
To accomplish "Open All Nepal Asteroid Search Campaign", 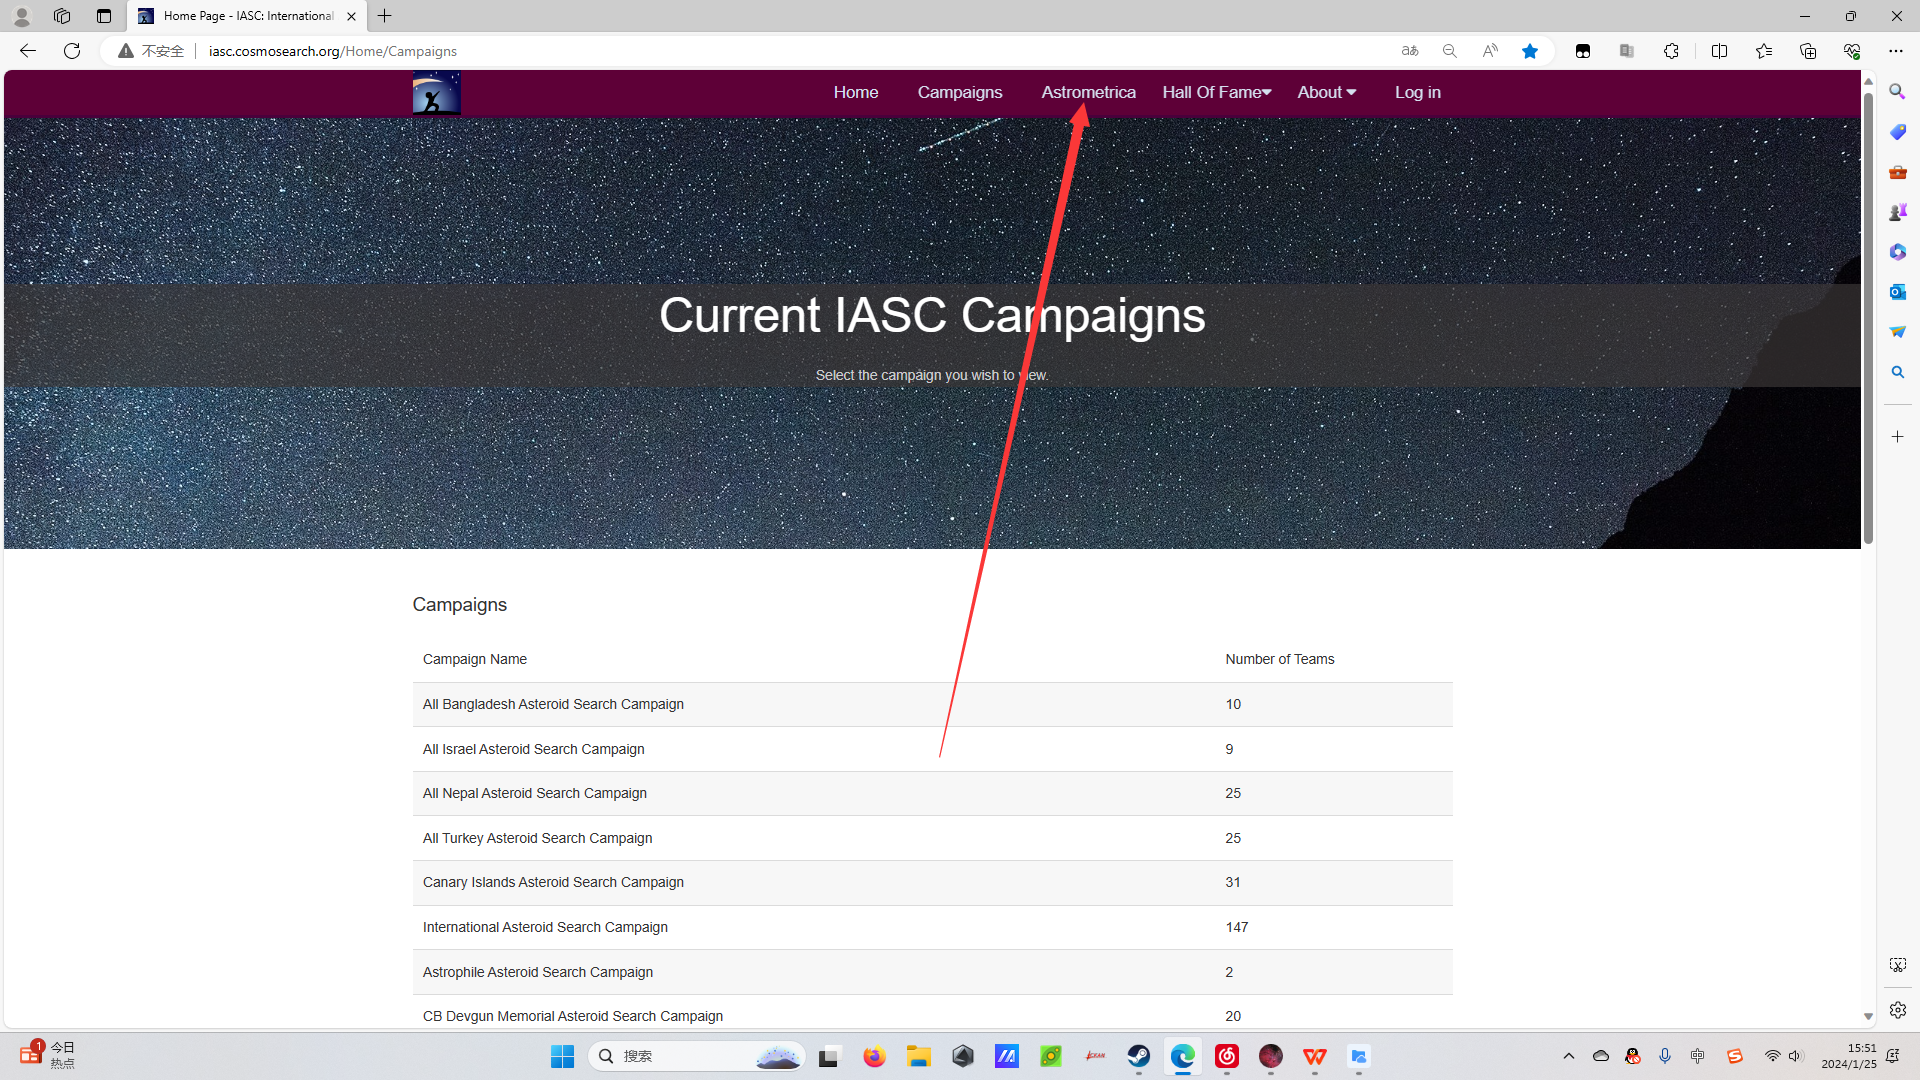I will [534, 793].
